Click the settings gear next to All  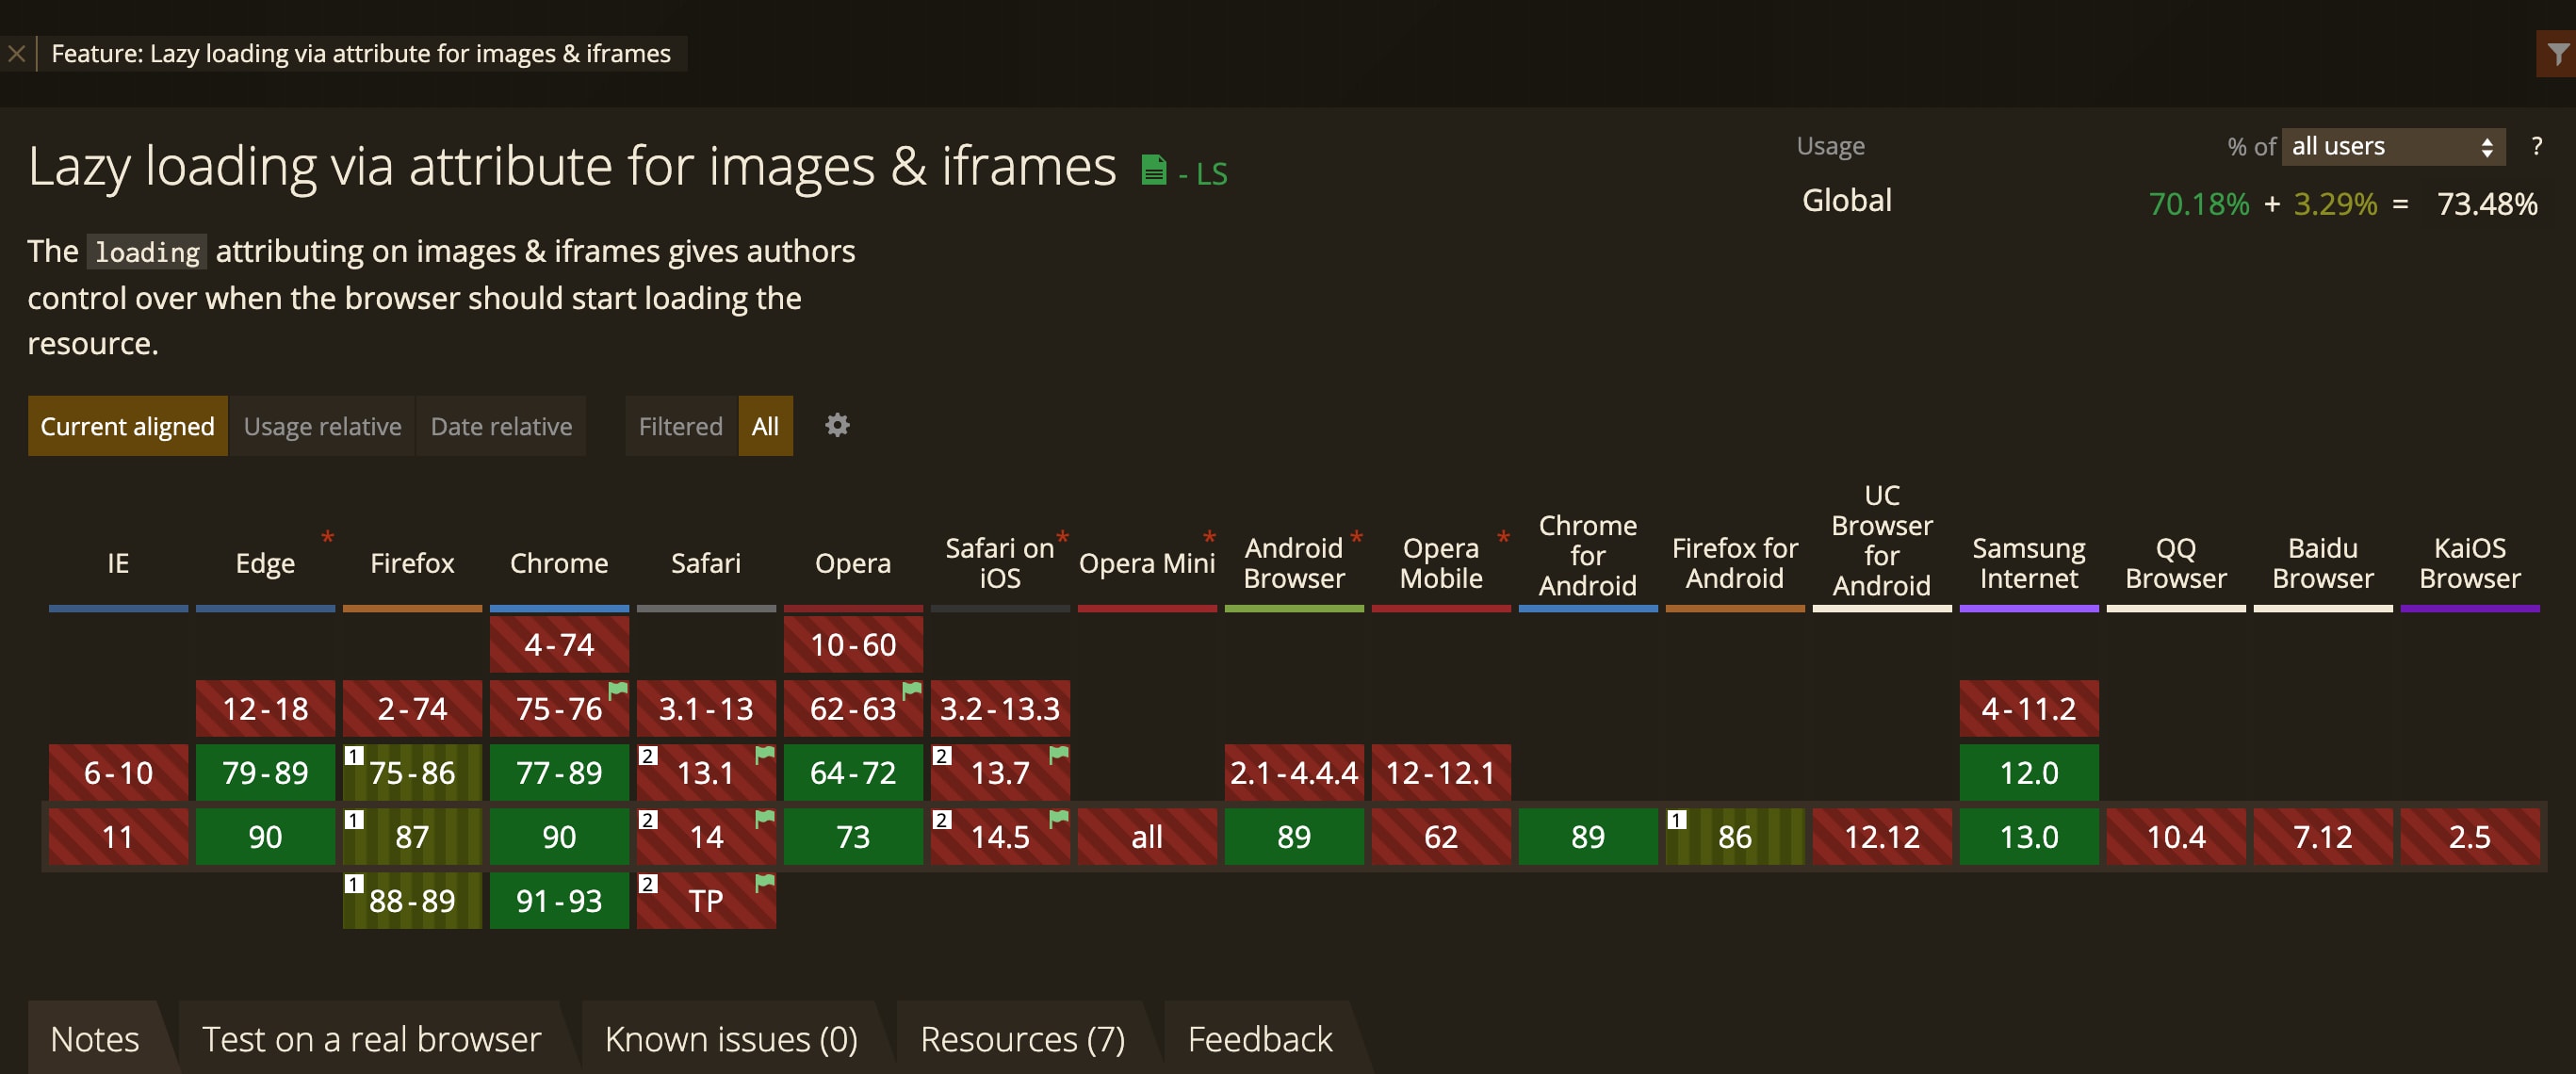click(x=837, y=425)
